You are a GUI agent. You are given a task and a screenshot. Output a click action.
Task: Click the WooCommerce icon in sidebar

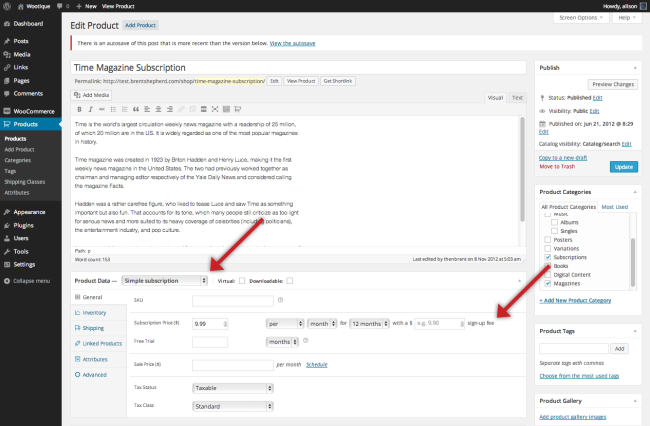click(7, 110)
